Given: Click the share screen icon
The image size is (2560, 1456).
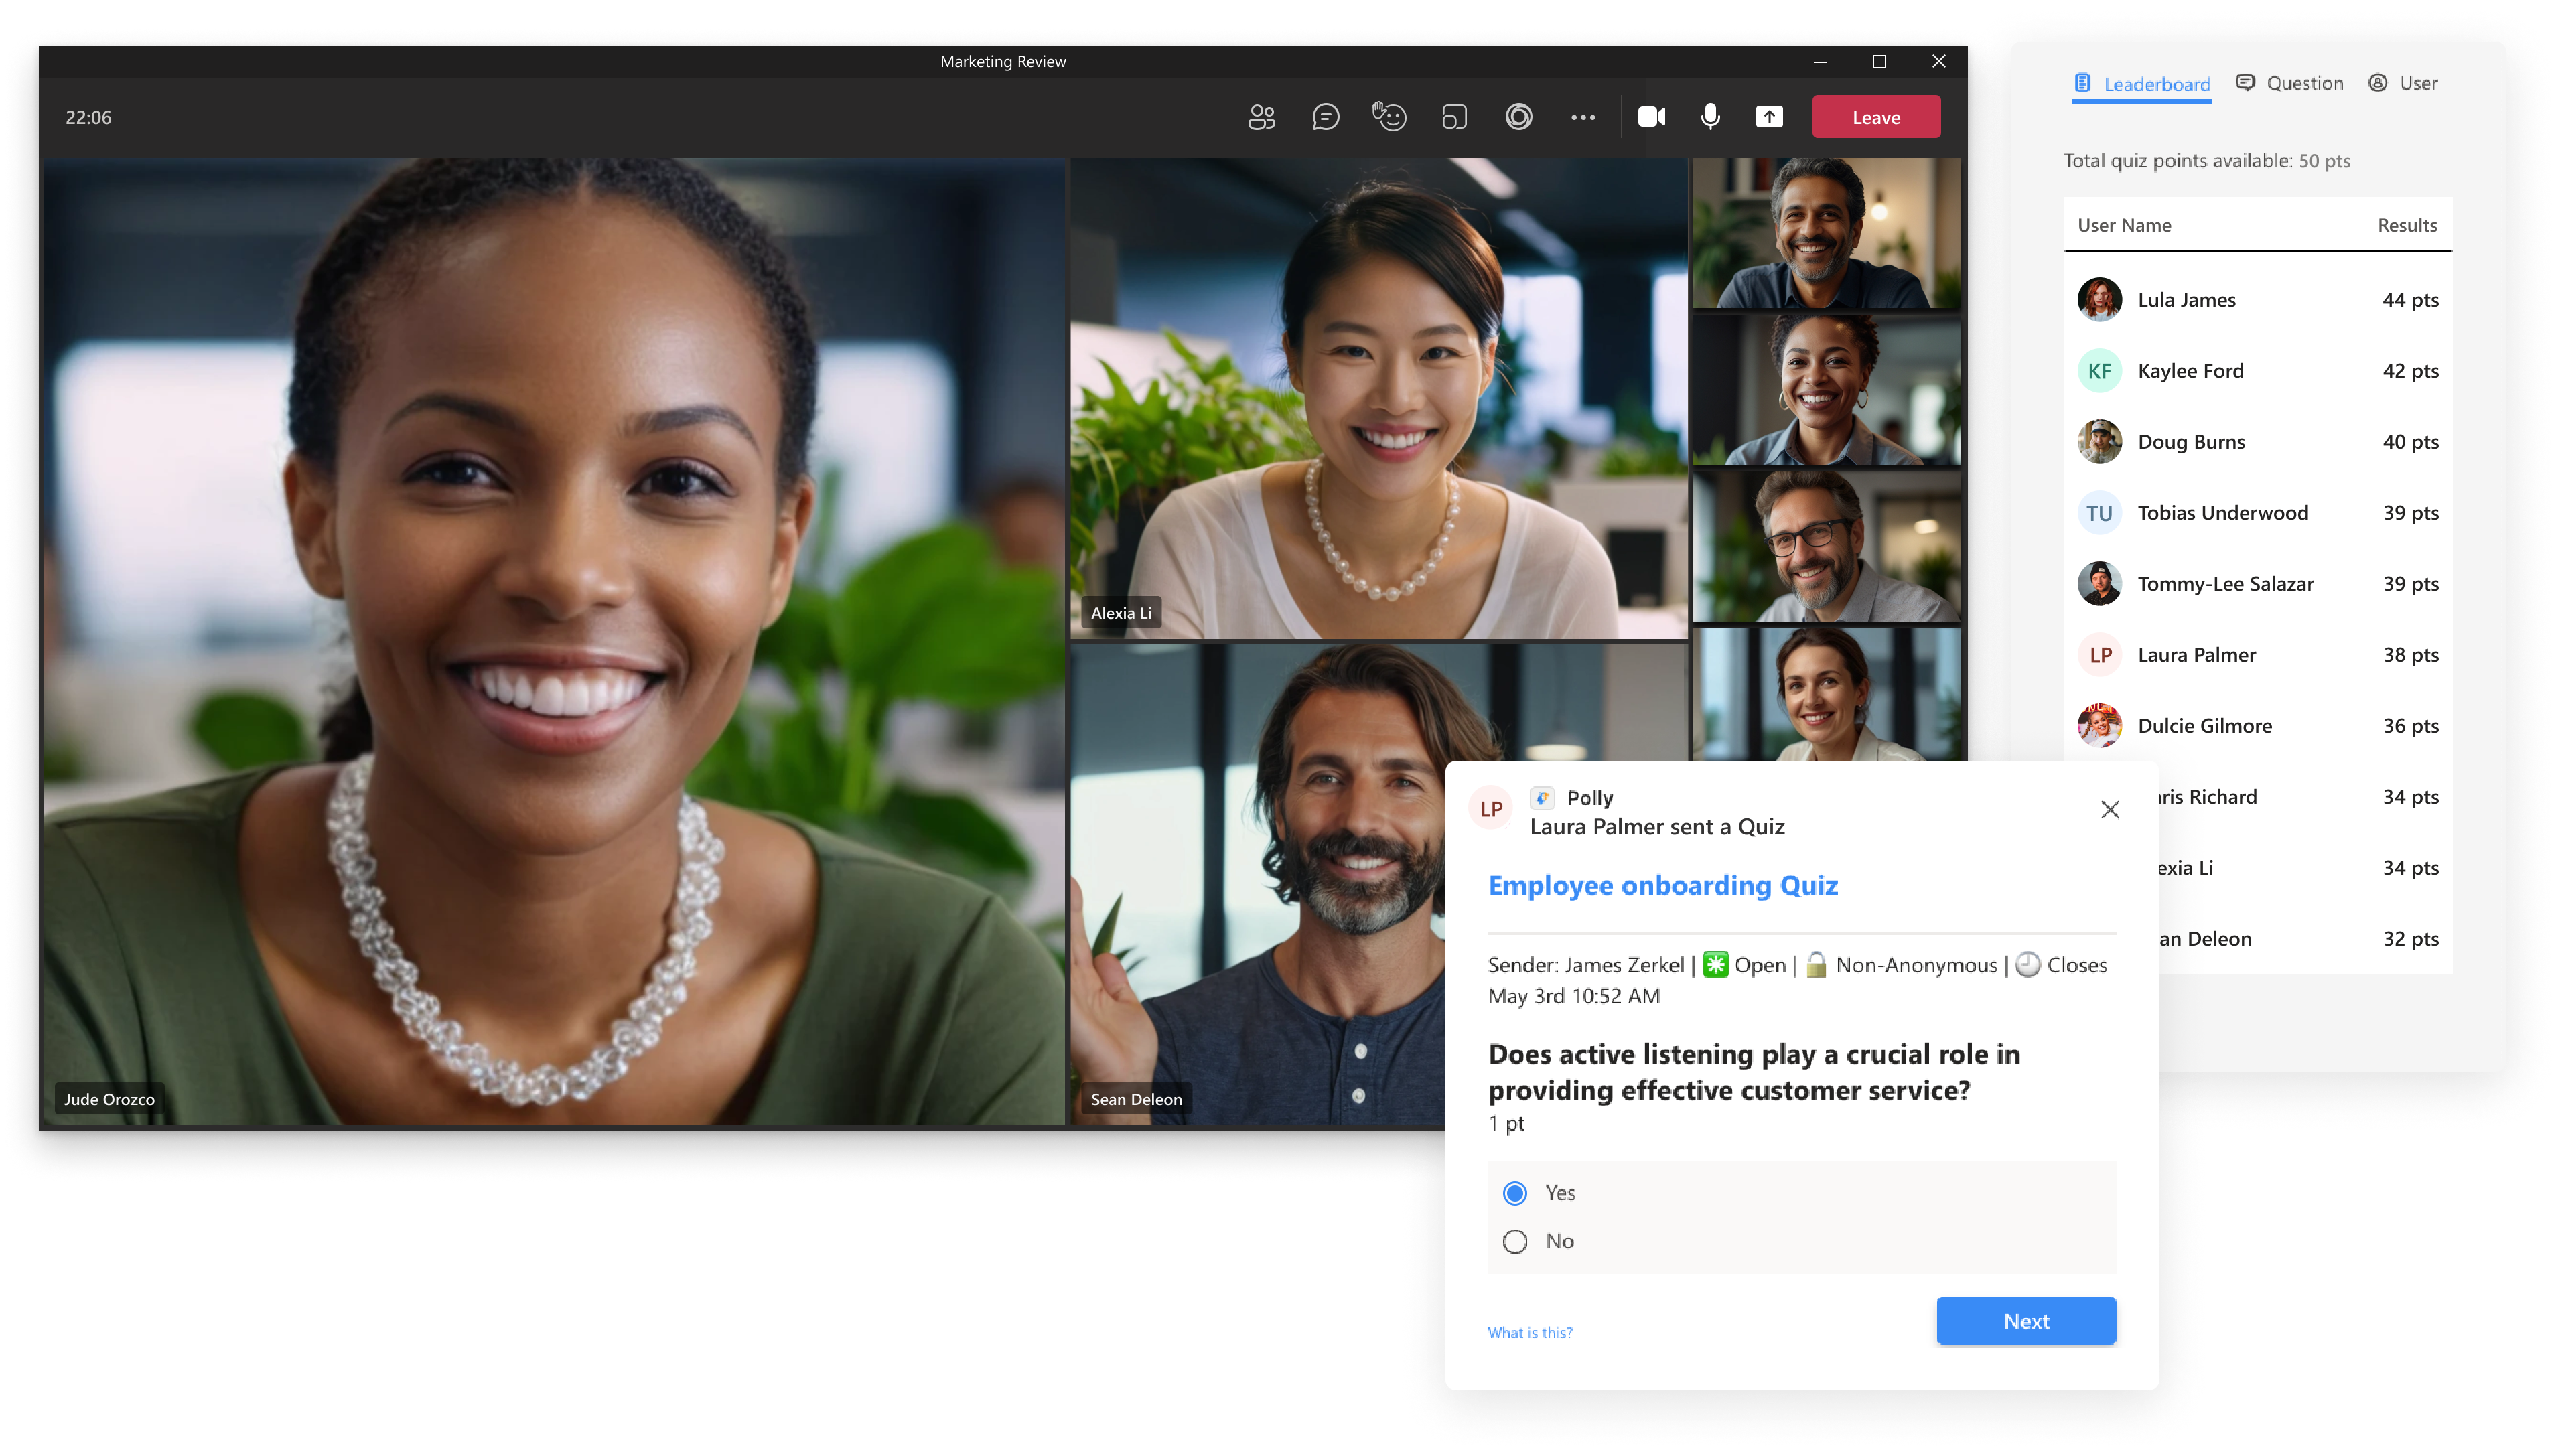Looking at the screenshot, I should tap(1767, 116).
